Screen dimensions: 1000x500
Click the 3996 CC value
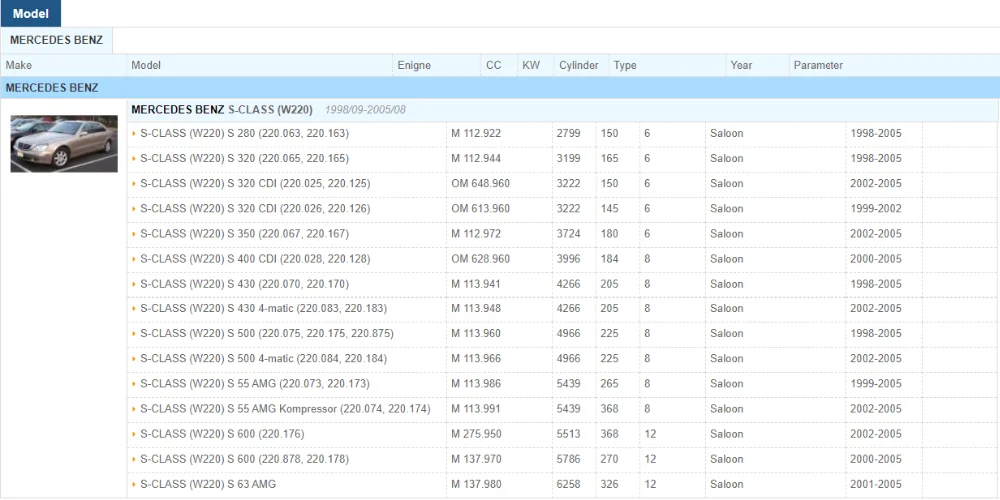[x=568, y=259]
